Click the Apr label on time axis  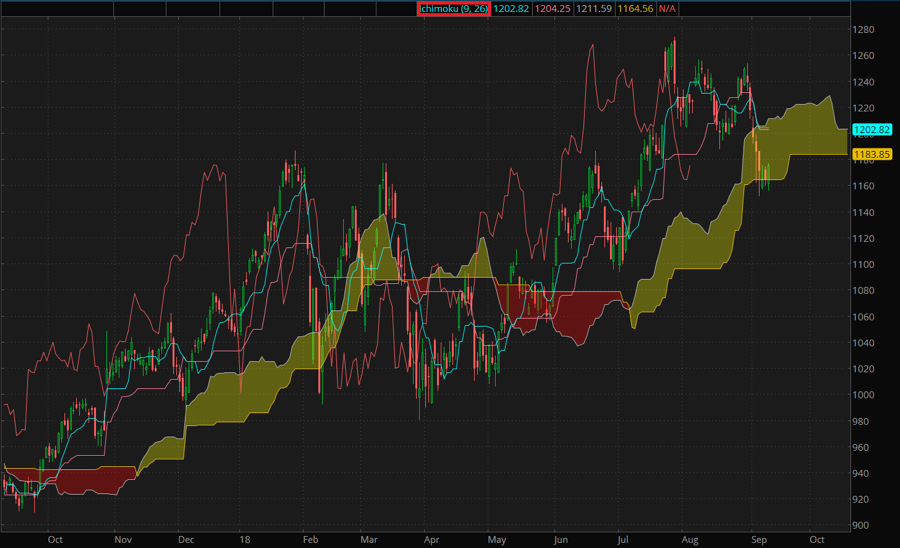432,539
